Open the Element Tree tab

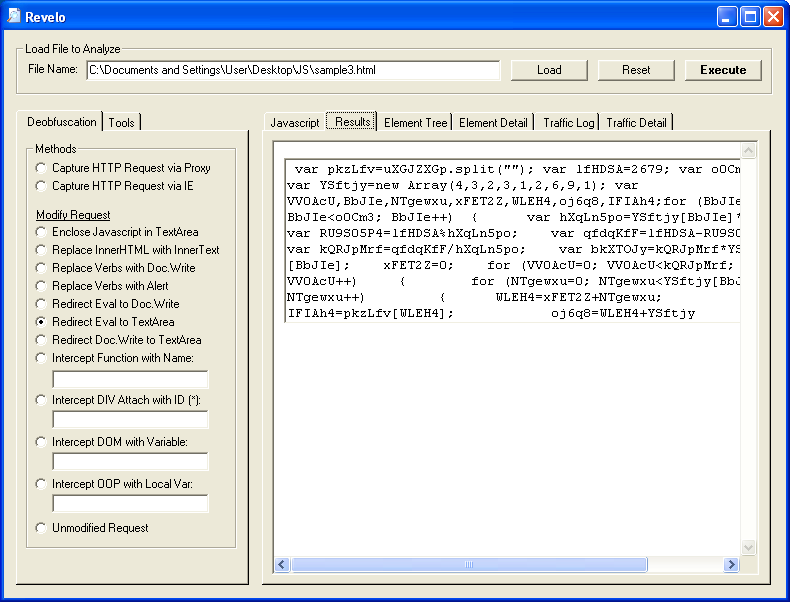click(415, 122)
